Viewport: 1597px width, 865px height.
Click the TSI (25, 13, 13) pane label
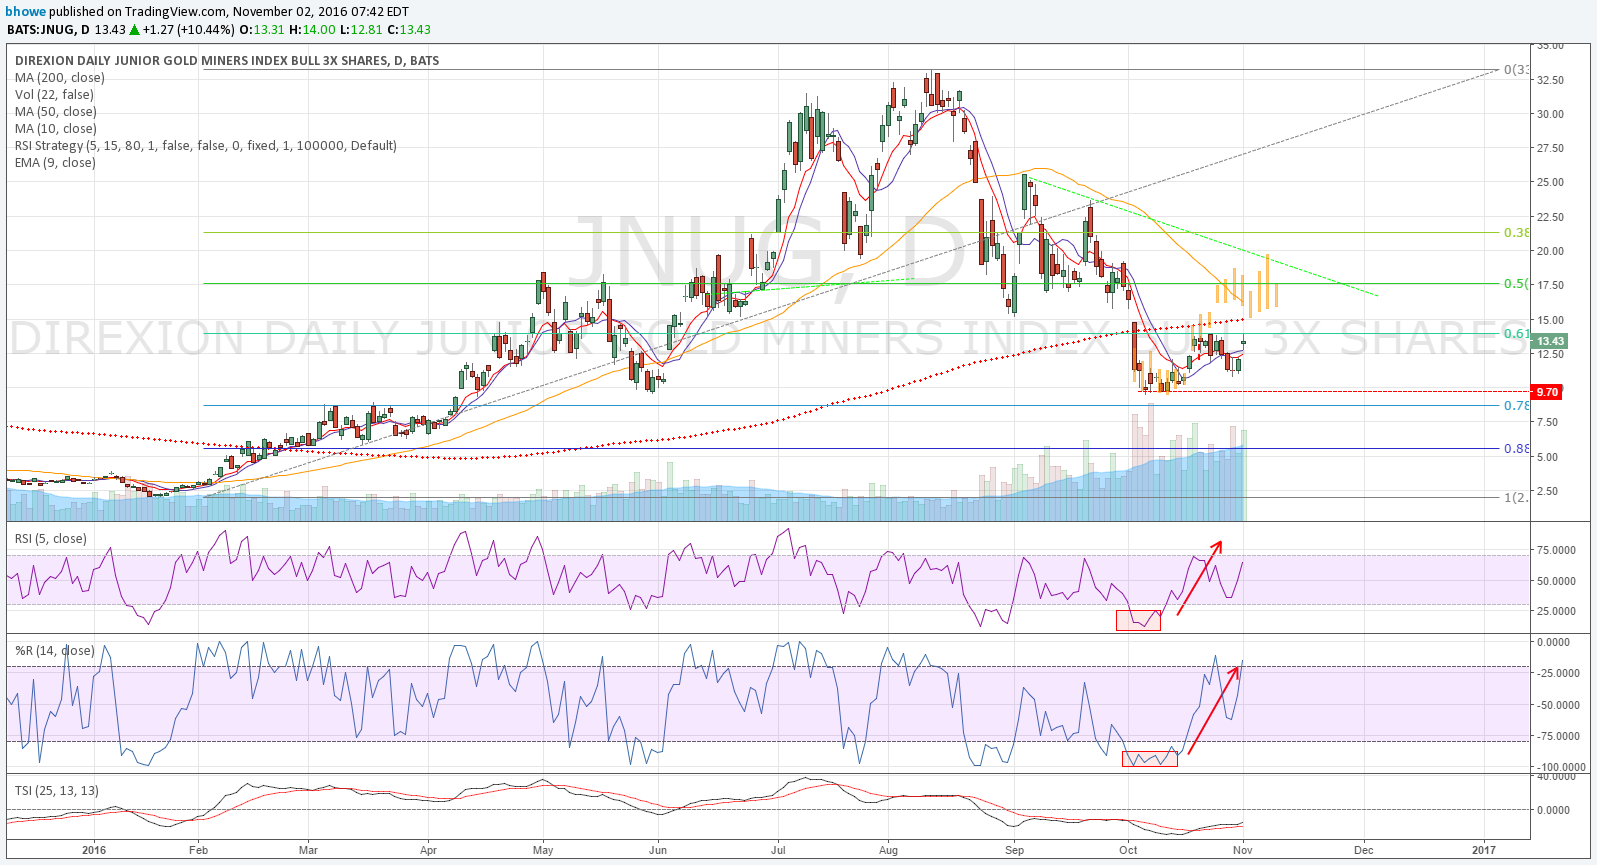coord(57,790)
